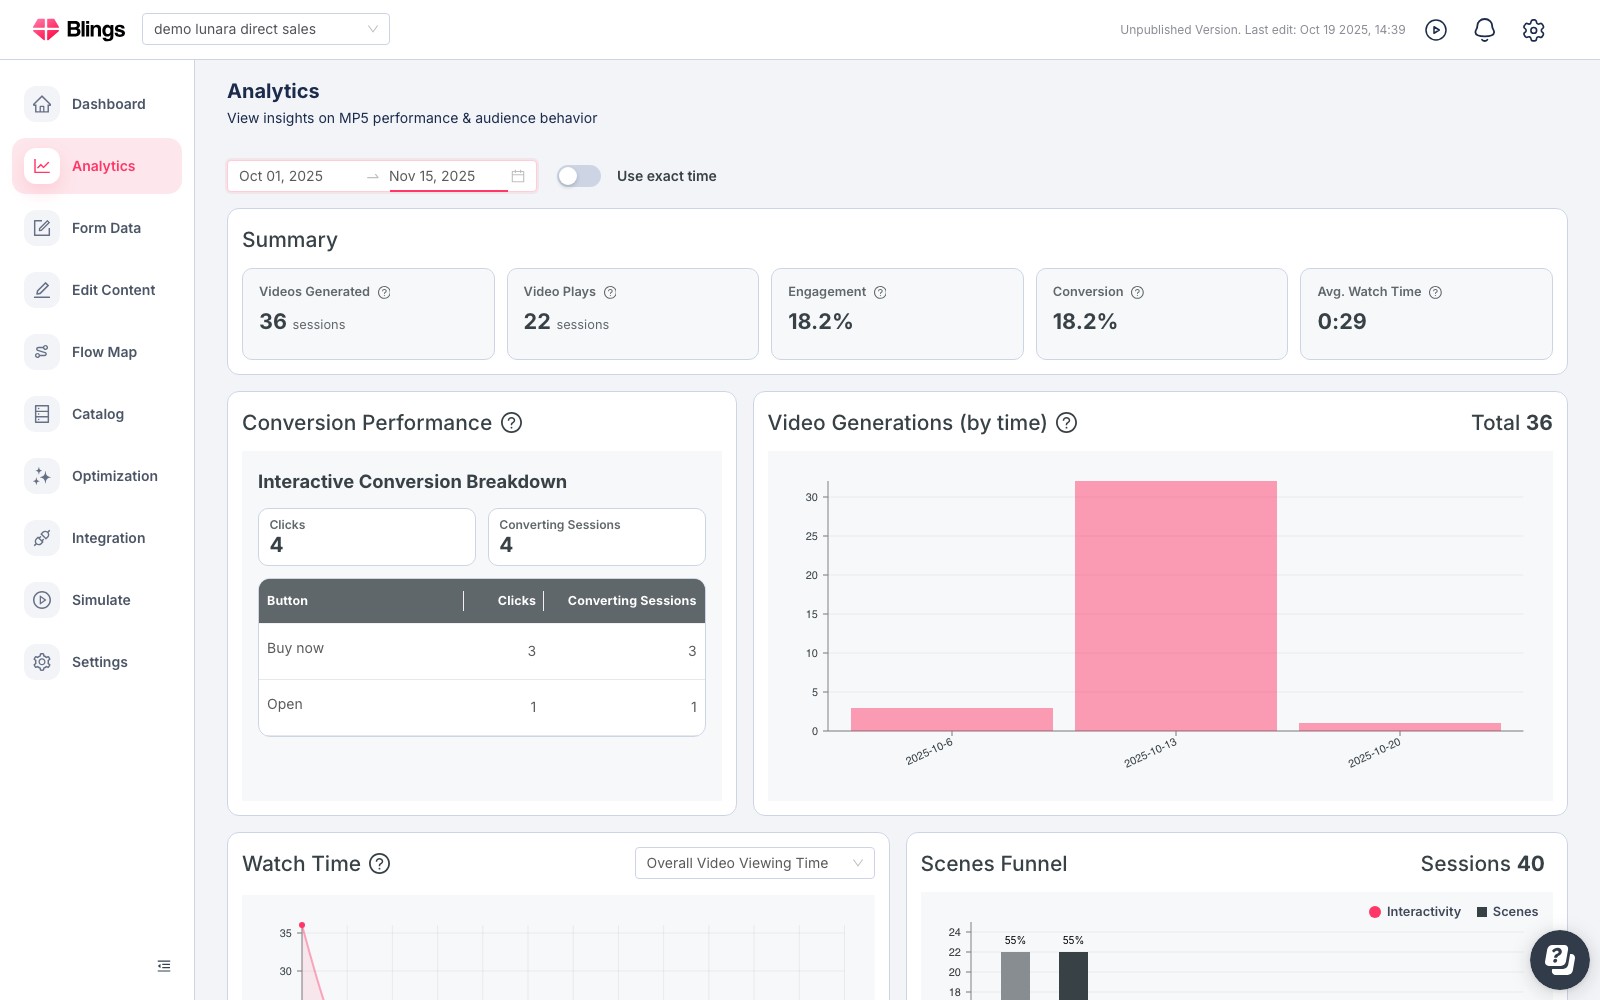This screenshot has width=1600, height=1000.
Task: Click the Blings logo
Action: [79, 29]
